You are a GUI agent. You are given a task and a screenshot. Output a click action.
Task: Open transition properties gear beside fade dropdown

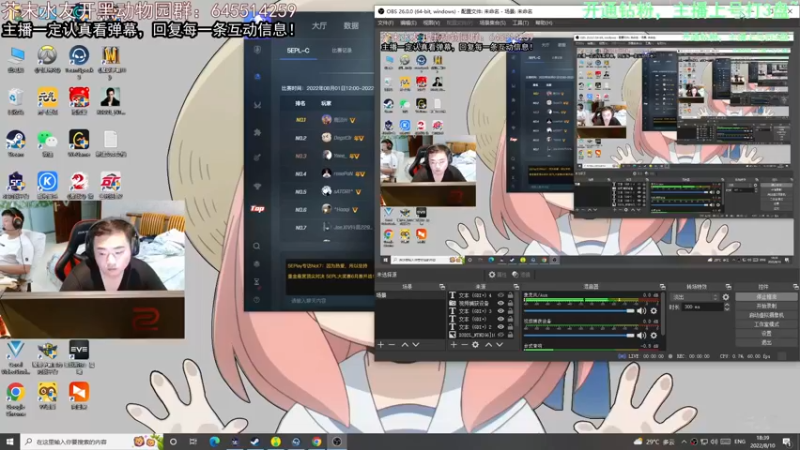pos(726,297)
